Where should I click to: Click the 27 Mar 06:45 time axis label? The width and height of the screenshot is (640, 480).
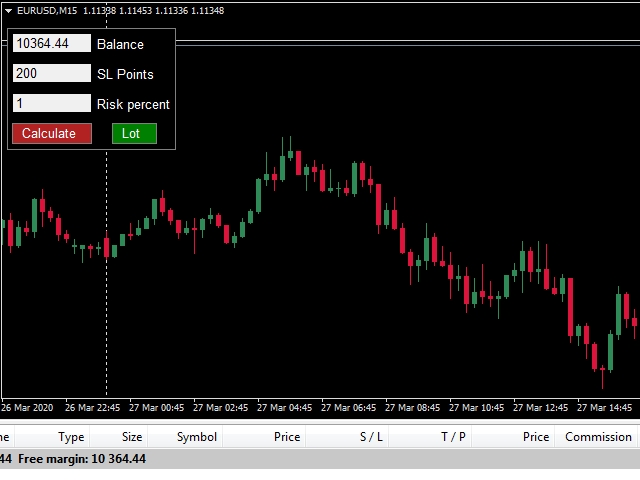click(349, 408)
